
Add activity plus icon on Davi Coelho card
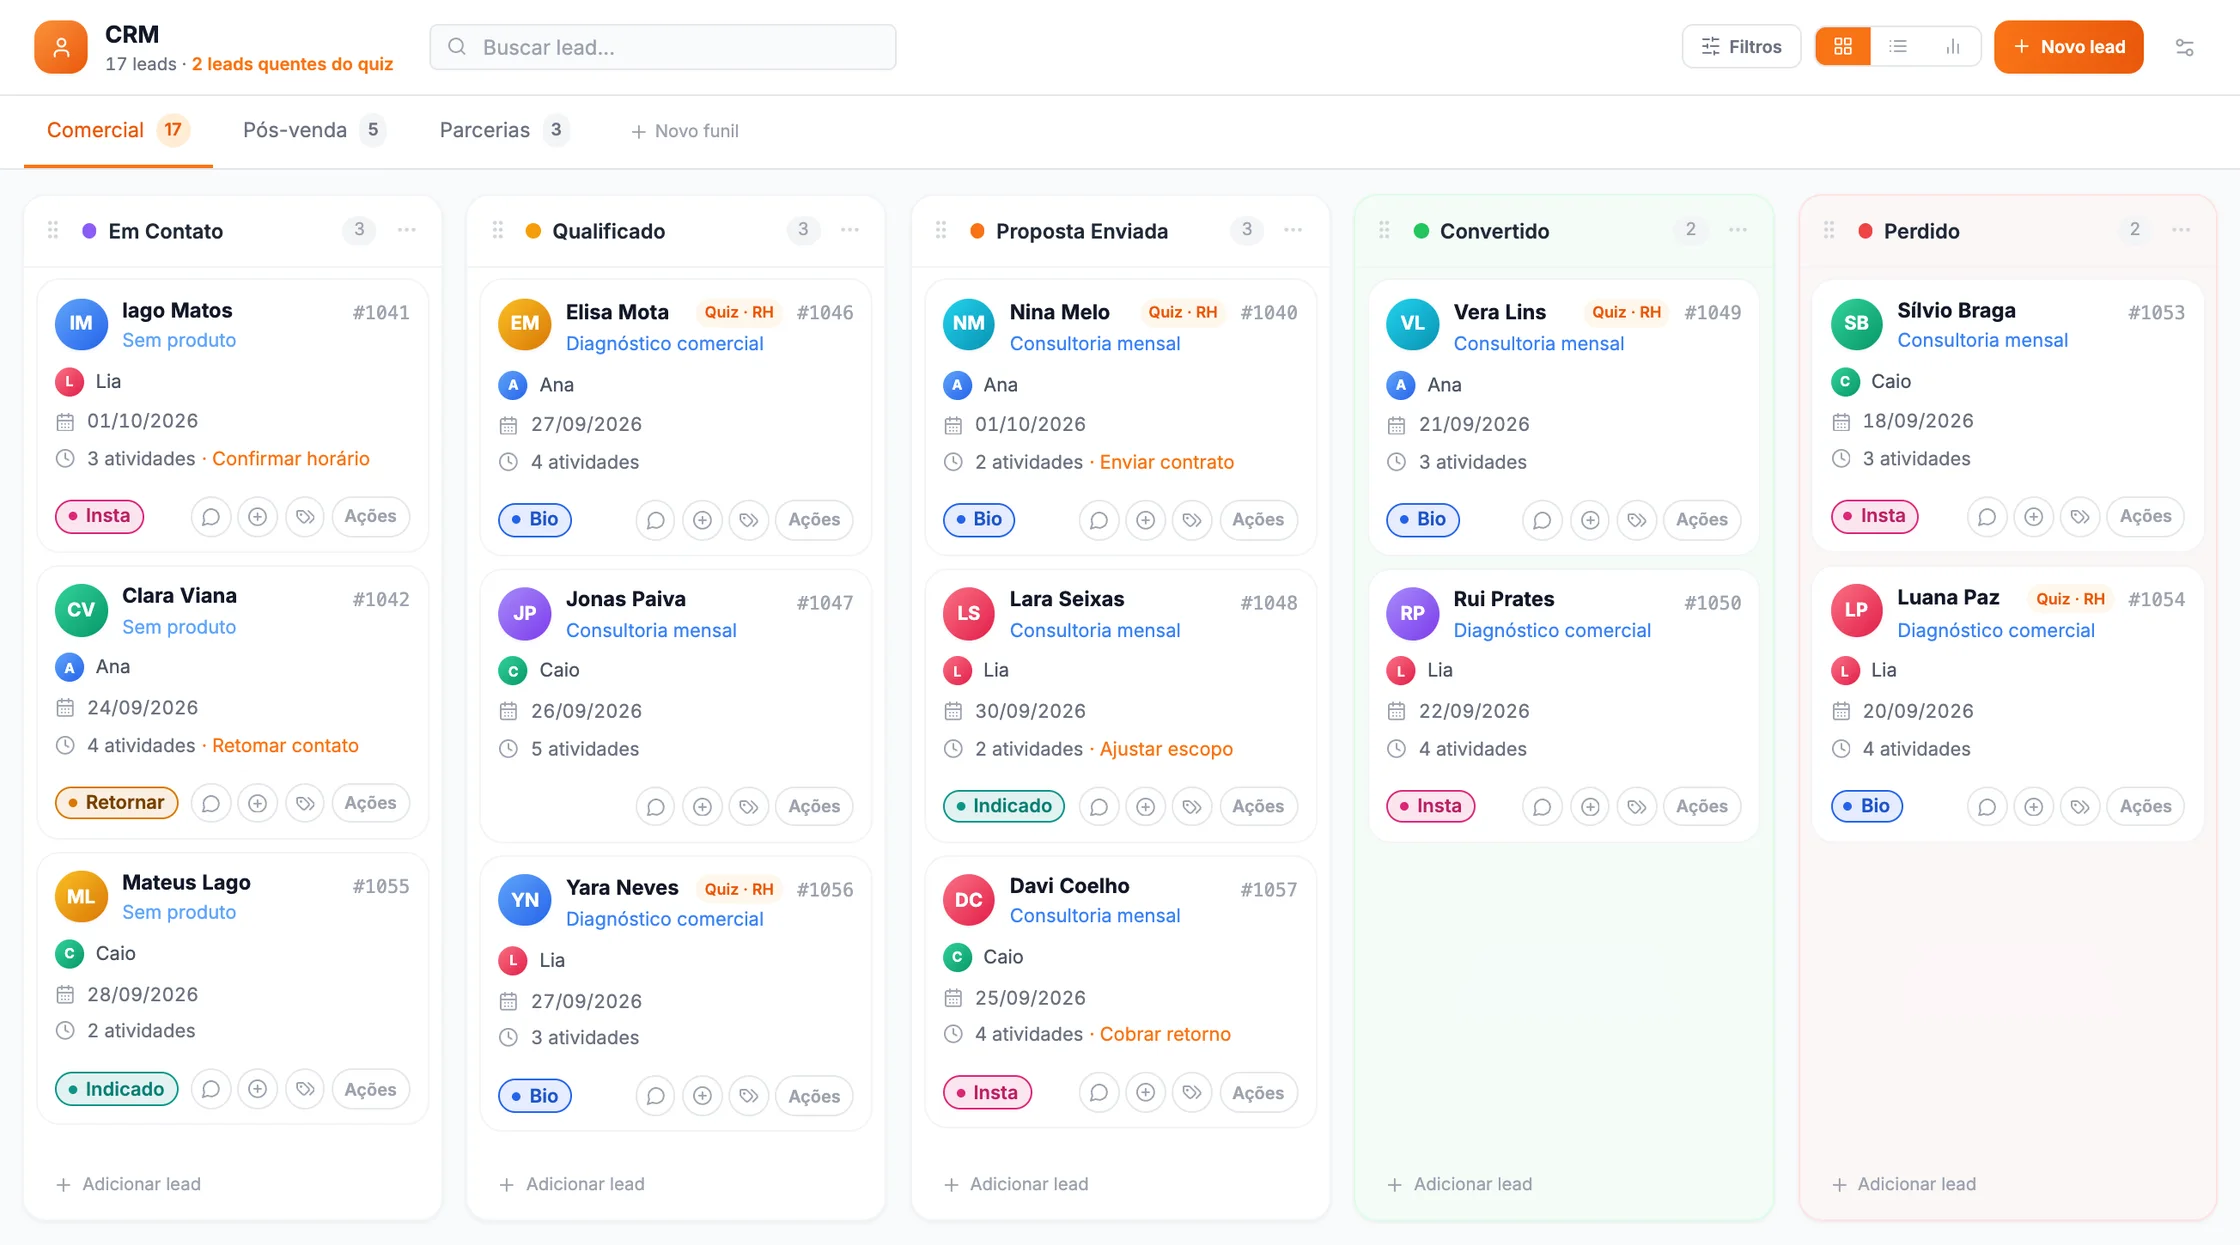click(1145, 1093)
